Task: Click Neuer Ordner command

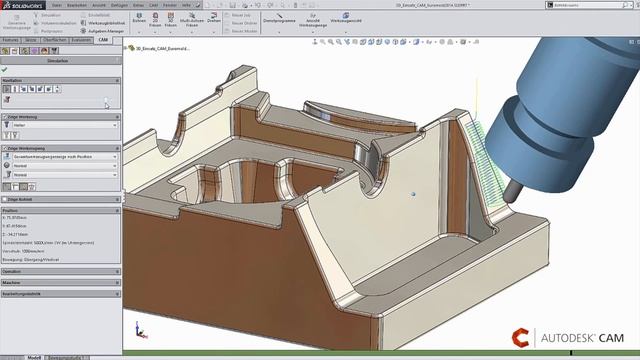Action: coord(241,23)
